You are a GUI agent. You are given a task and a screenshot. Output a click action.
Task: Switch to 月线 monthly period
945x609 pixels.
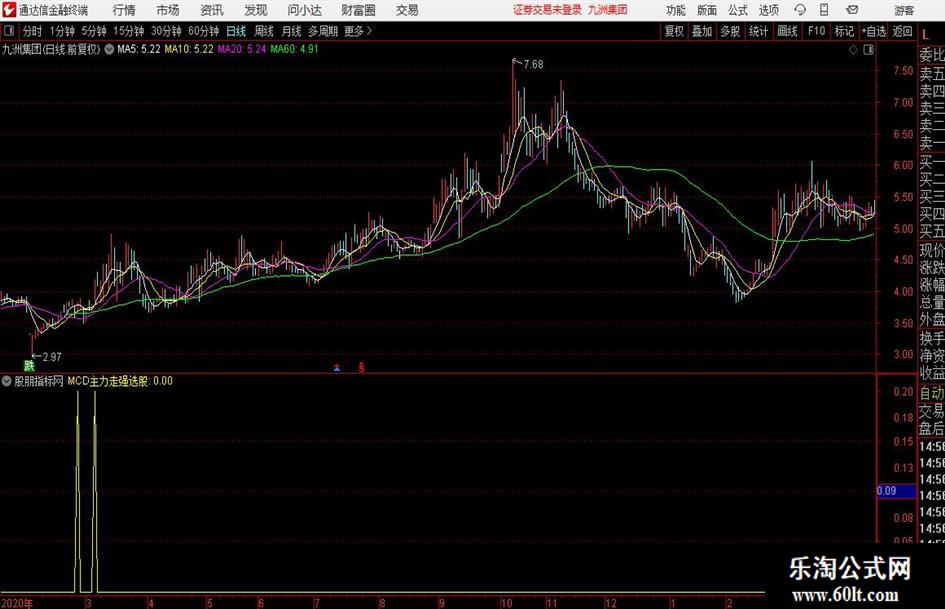(292, 31)
